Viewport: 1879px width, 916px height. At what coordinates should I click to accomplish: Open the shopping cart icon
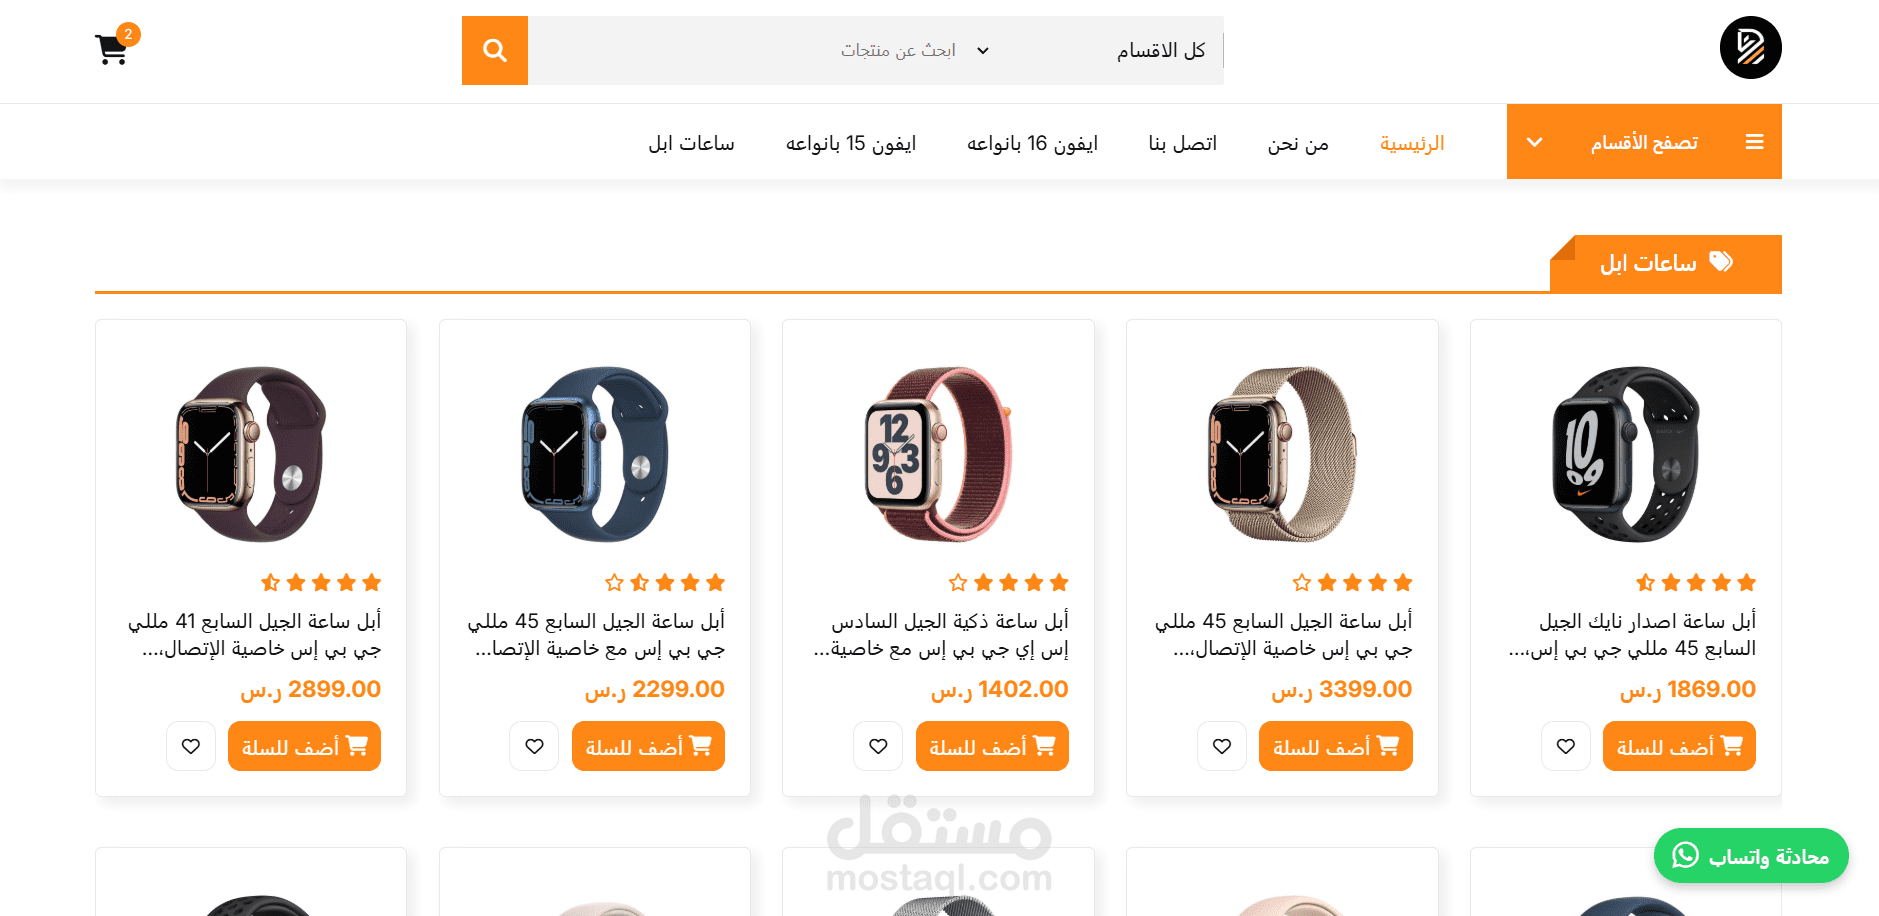click(x=112, y=49)
